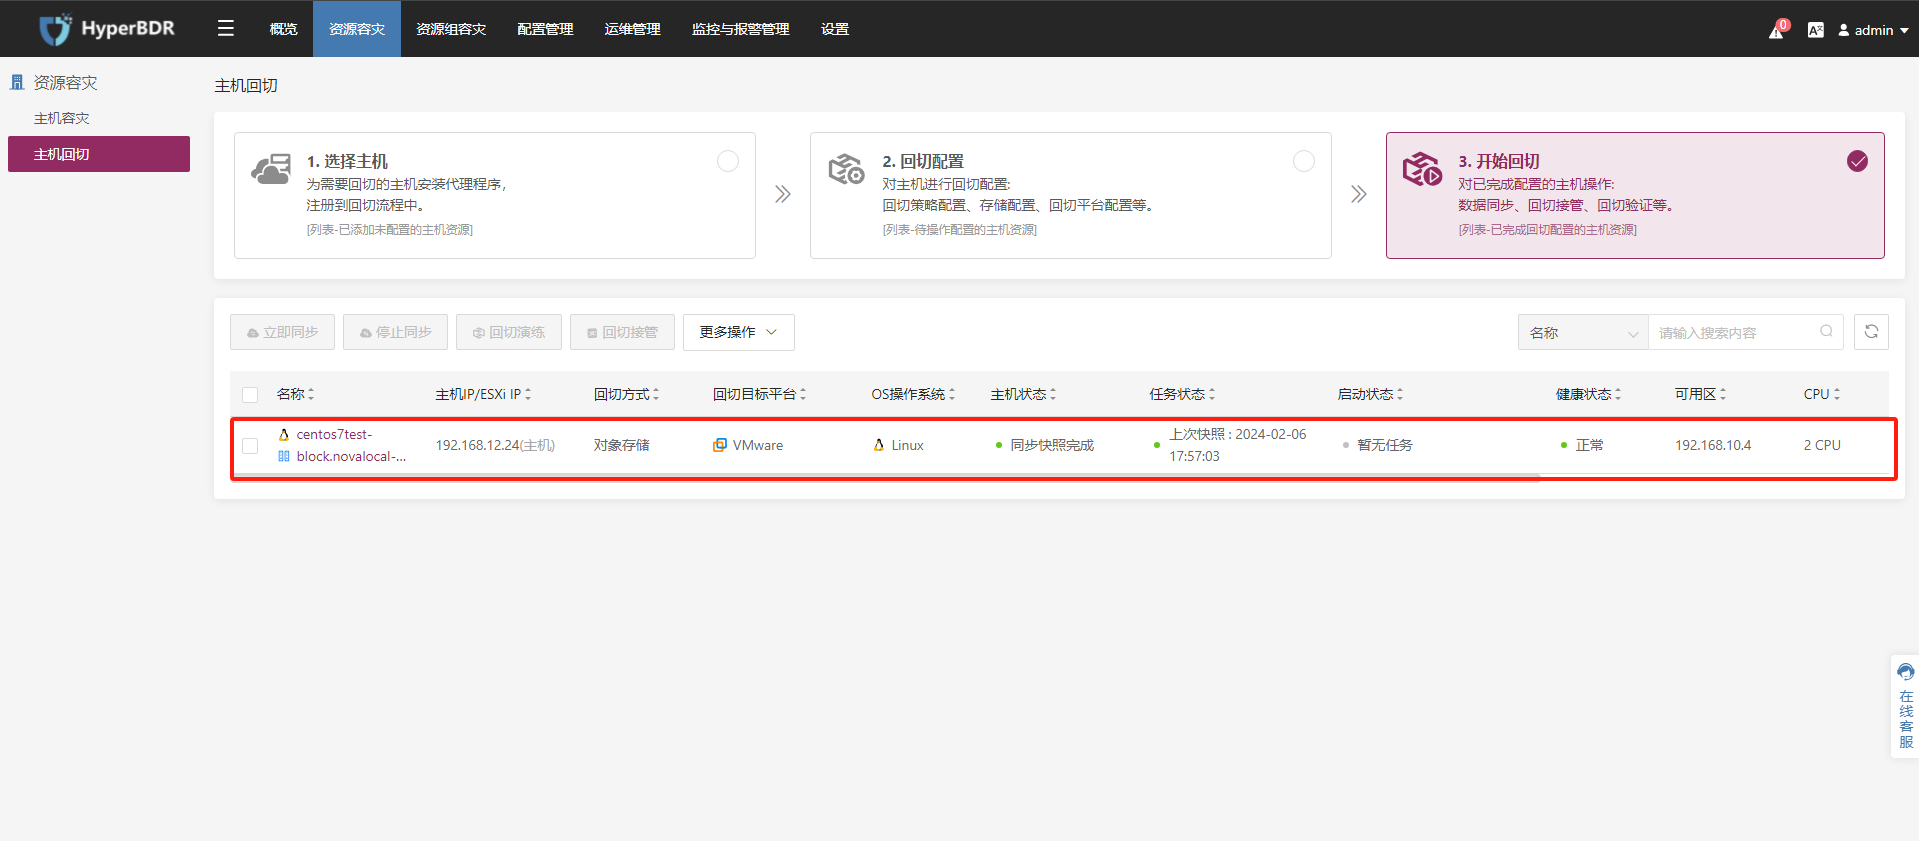Open the 监控与报警管理 menu

click(741, 29)
